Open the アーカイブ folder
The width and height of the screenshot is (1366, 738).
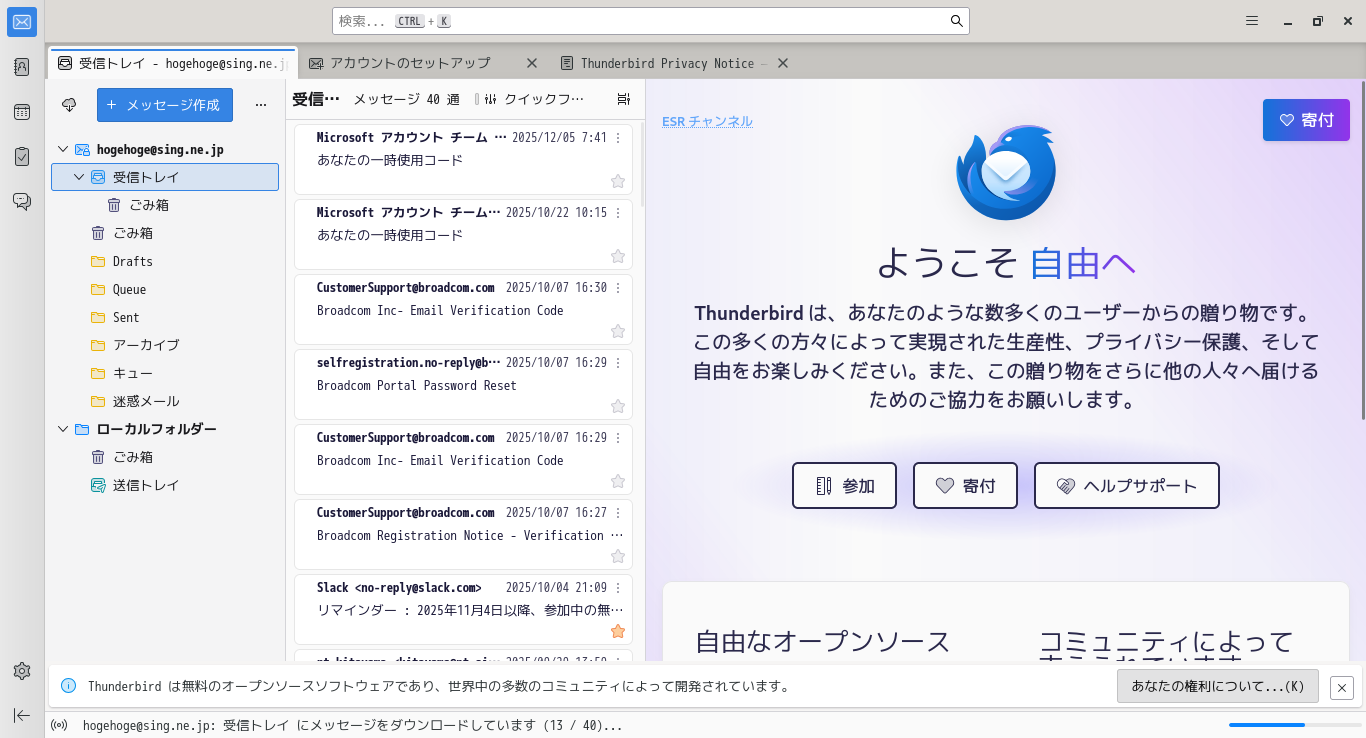pyautogui.click(x=165, y=345)
